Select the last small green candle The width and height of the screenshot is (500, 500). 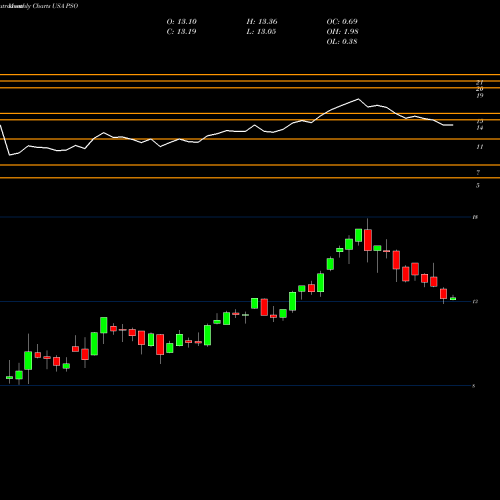(x=453, y=299)
